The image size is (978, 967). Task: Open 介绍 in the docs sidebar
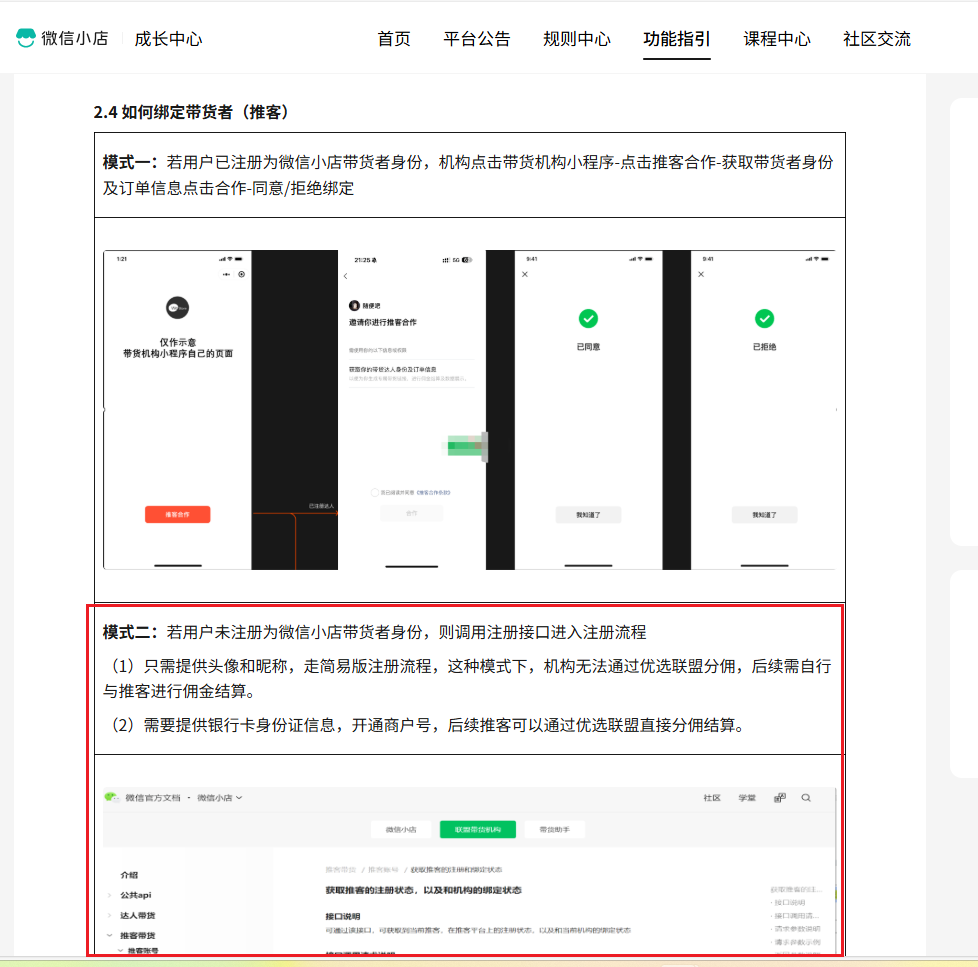(x=129, y=875)
